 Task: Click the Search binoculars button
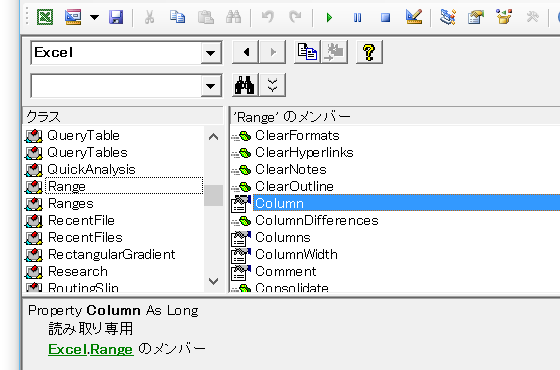click(x=245, y=85)
